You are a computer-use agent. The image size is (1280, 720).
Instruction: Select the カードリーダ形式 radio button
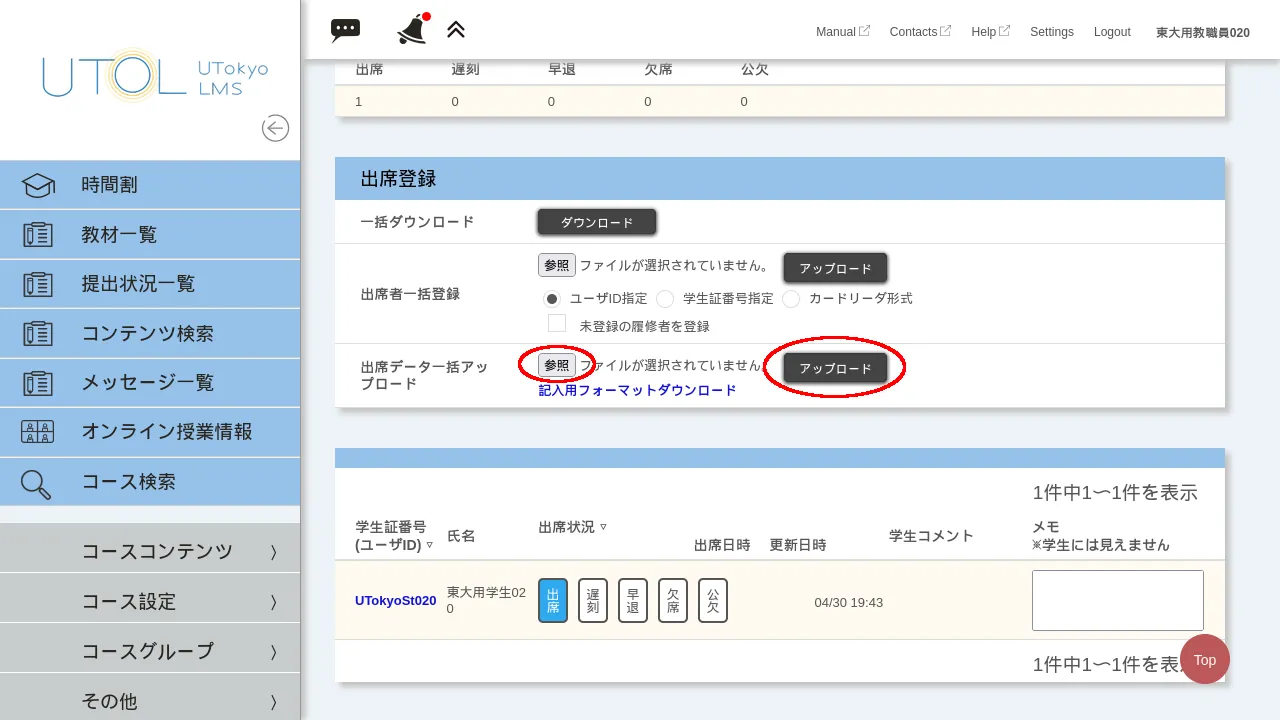click(790, 298)
